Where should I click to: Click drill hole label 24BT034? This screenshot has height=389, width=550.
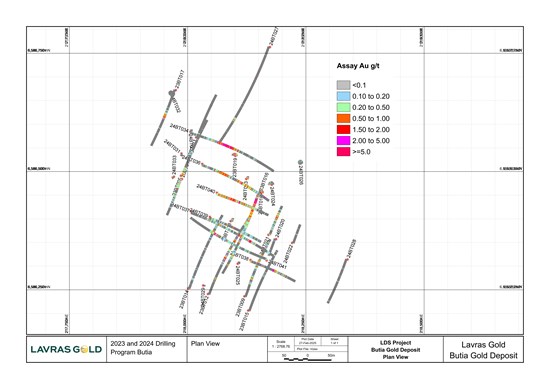point(179,128)
